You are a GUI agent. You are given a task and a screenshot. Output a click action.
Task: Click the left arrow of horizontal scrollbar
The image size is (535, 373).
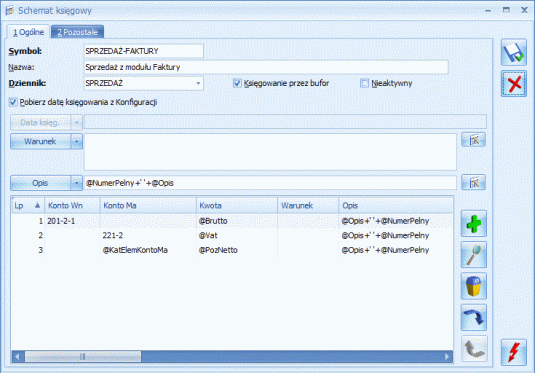coord(18,357)
